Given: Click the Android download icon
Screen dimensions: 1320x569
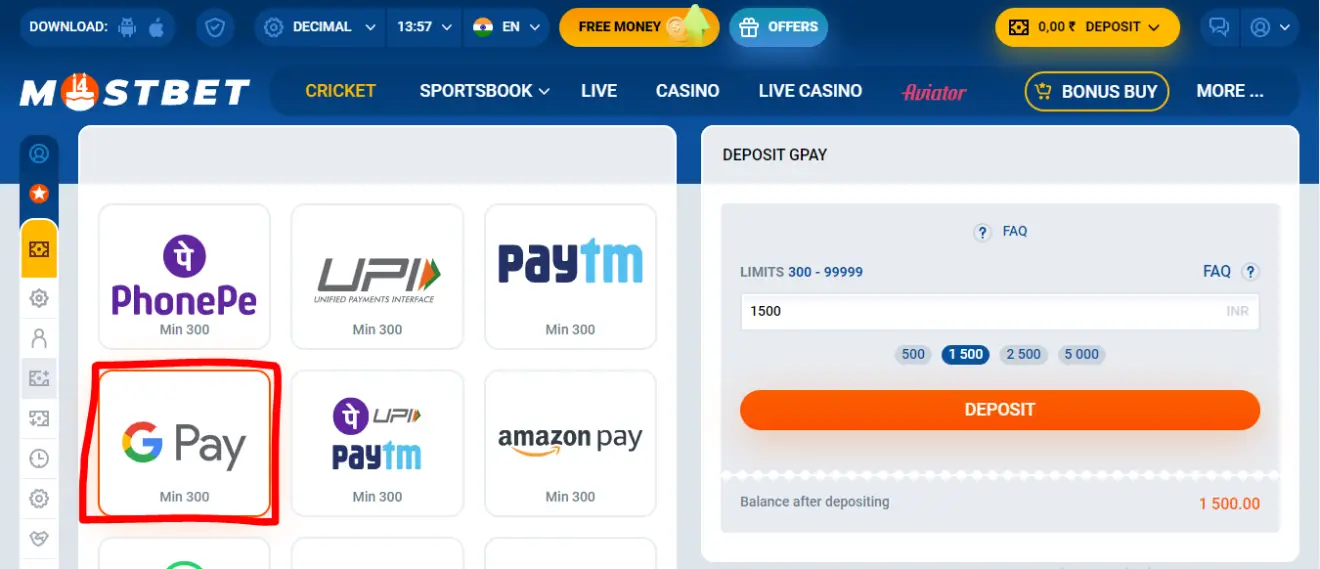Looking at the screenshot, I should [x=127, y=28].
